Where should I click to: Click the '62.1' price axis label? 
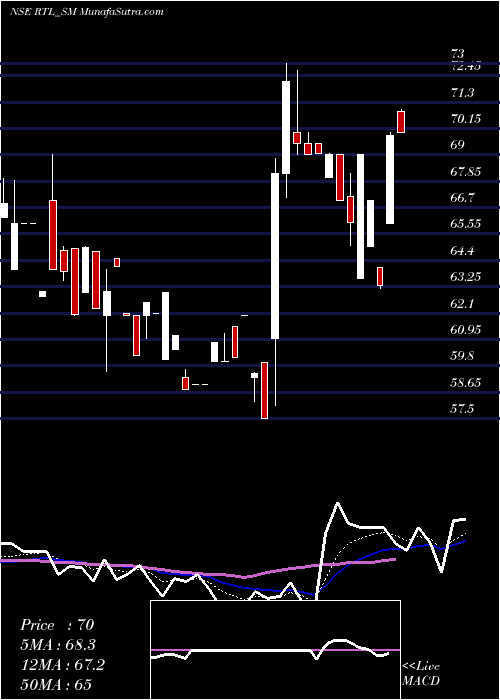(462, 303)
